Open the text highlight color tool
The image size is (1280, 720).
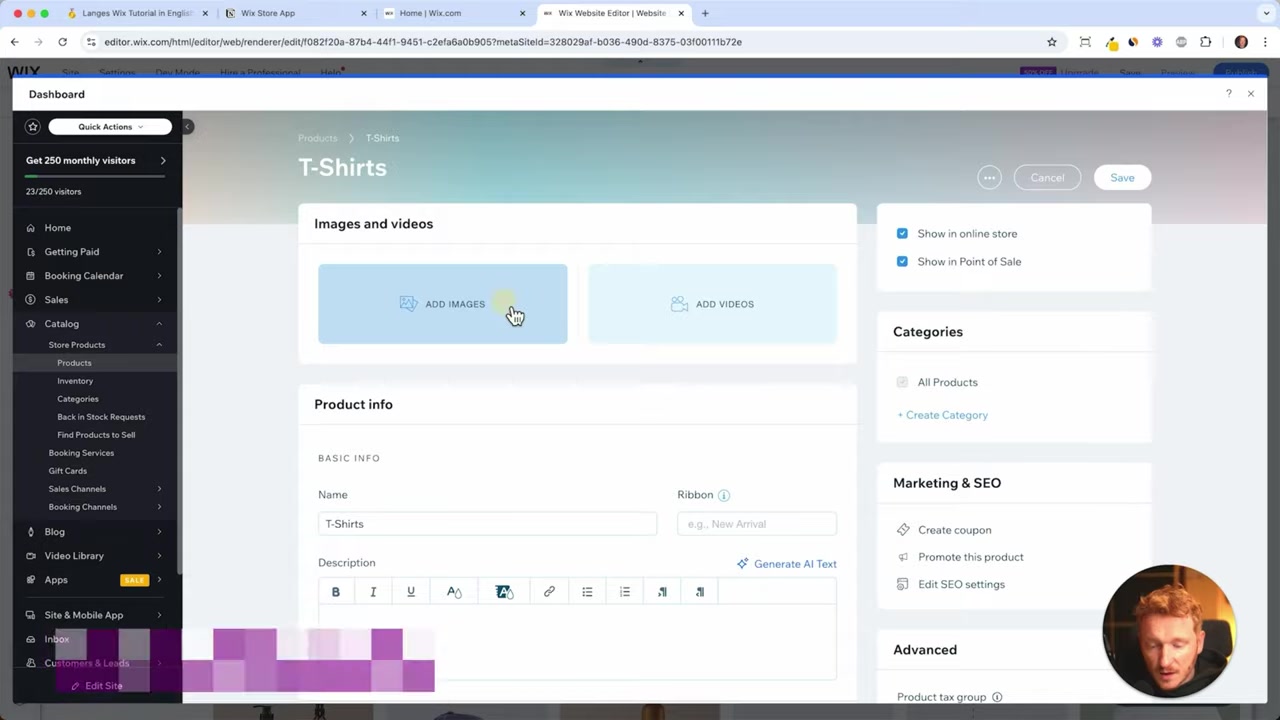(x=504, y=592)
